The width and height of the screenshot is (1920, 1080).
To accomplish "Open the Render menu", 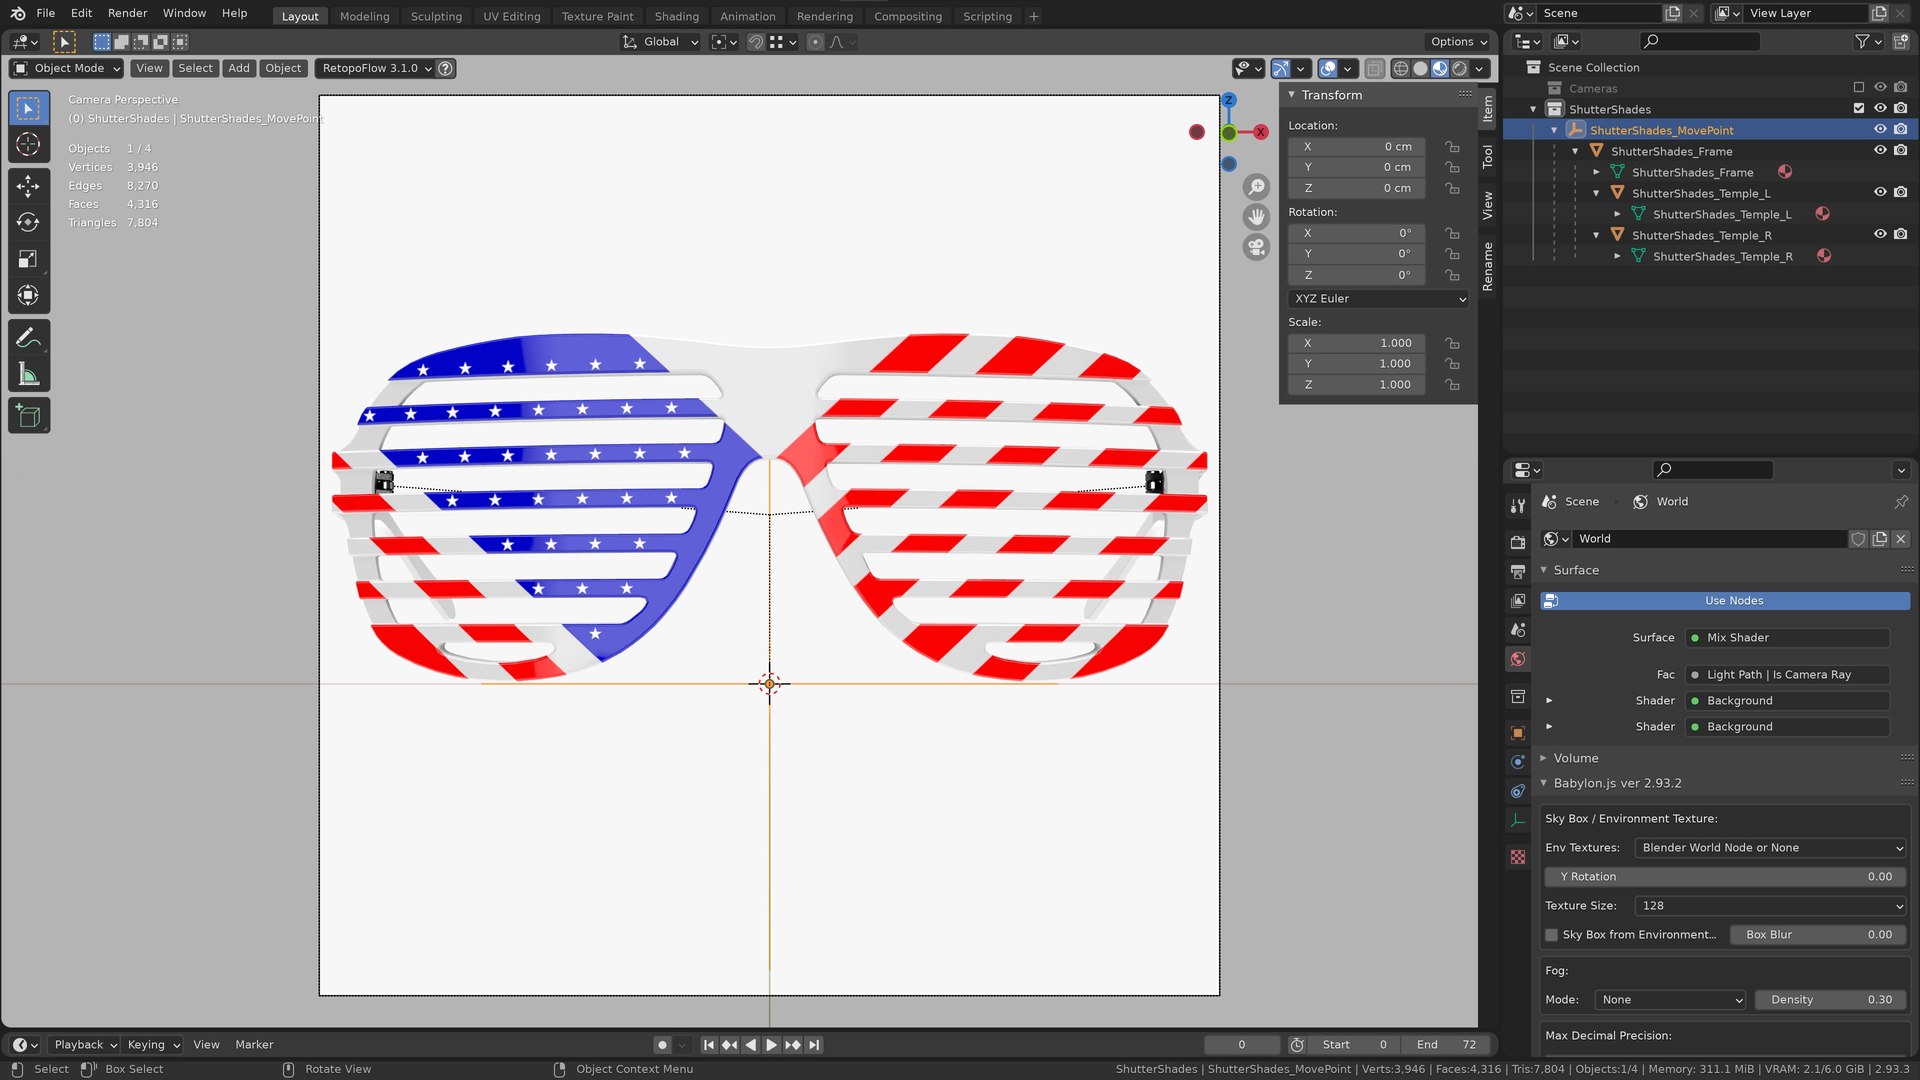I will coord(127,13).
